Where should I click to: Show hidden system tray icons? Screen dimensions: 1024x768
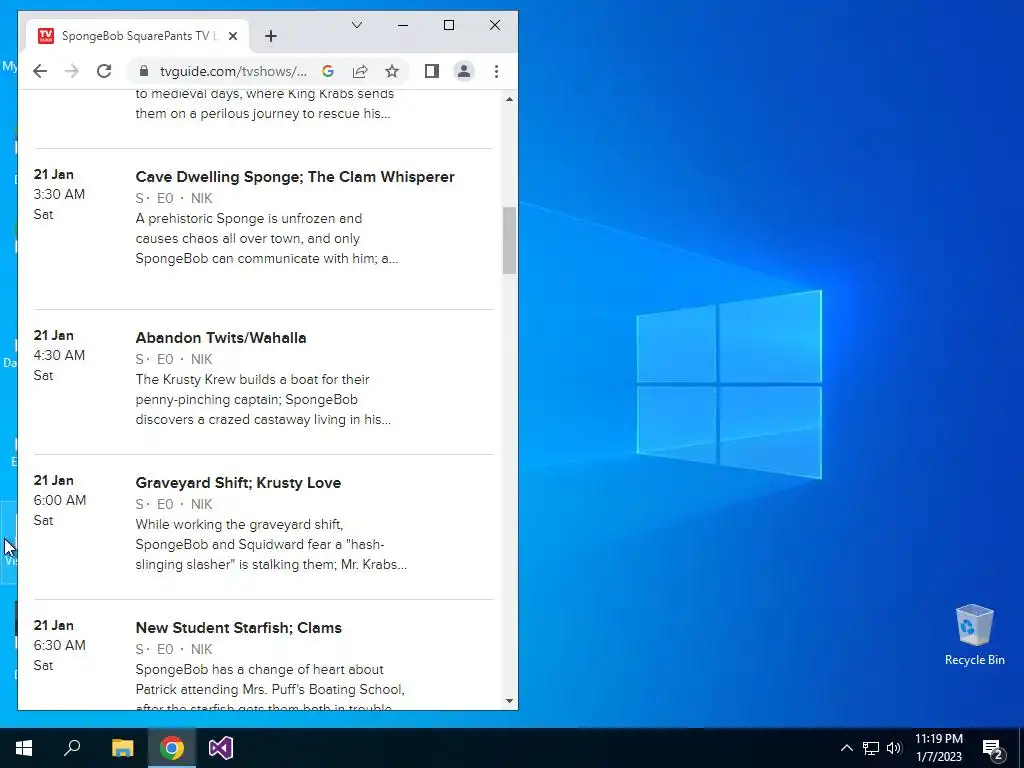tap(846, 748)
